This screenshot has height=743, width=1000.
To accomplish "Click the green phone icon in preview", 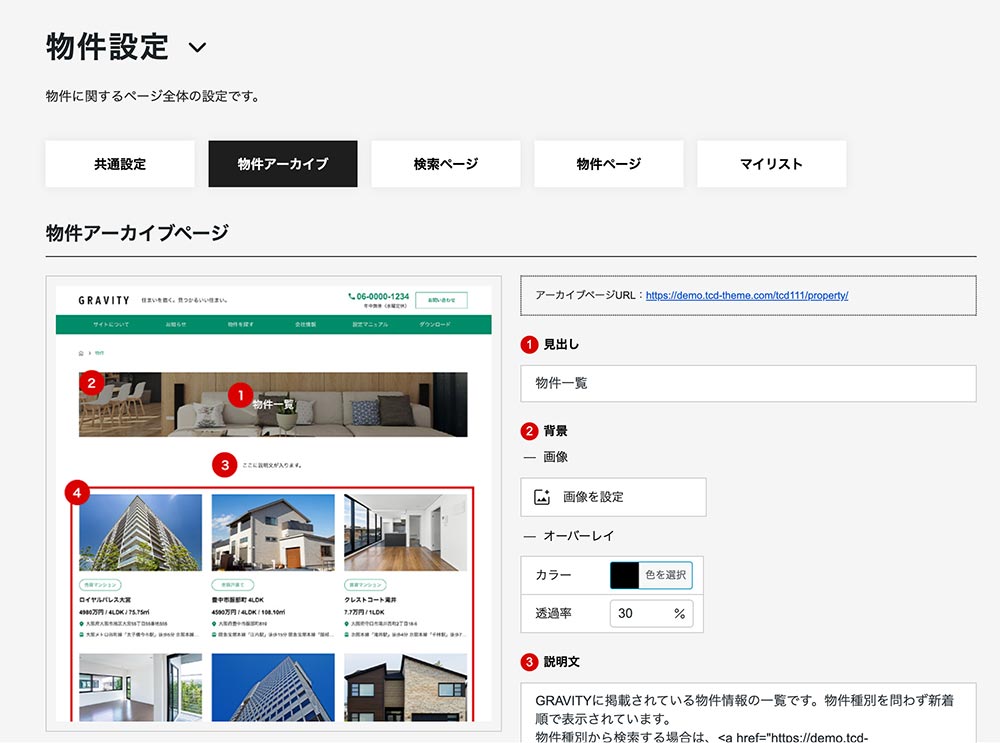I will [x=352, y=297].
